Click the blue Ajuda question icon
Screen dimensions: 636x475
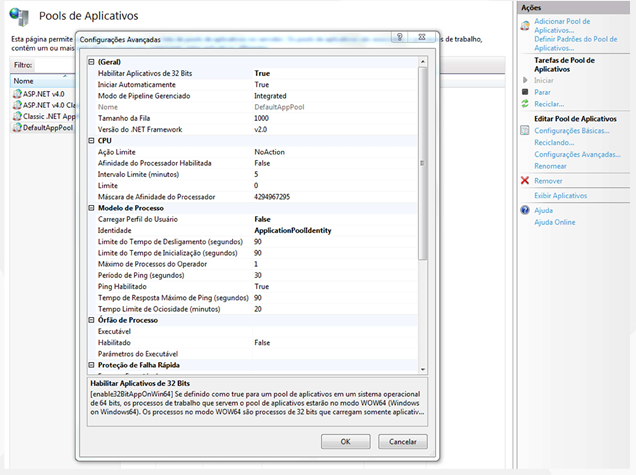pos(525,210)
